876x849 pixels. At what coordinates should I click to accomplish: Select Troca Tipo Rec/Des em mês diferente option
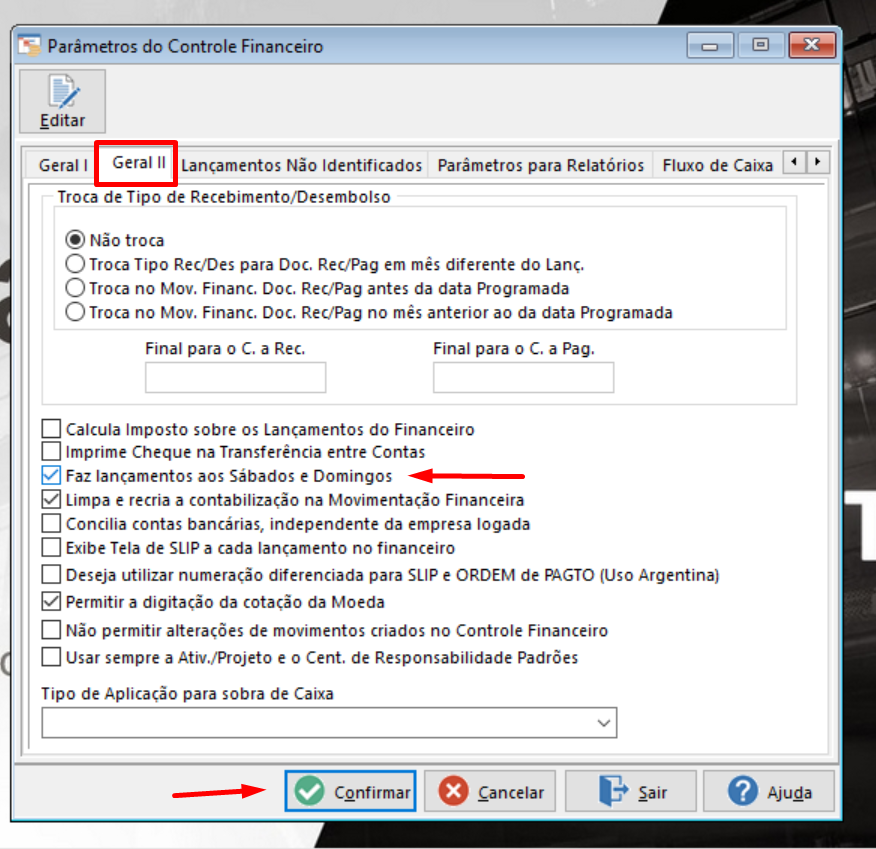point(75,264)
